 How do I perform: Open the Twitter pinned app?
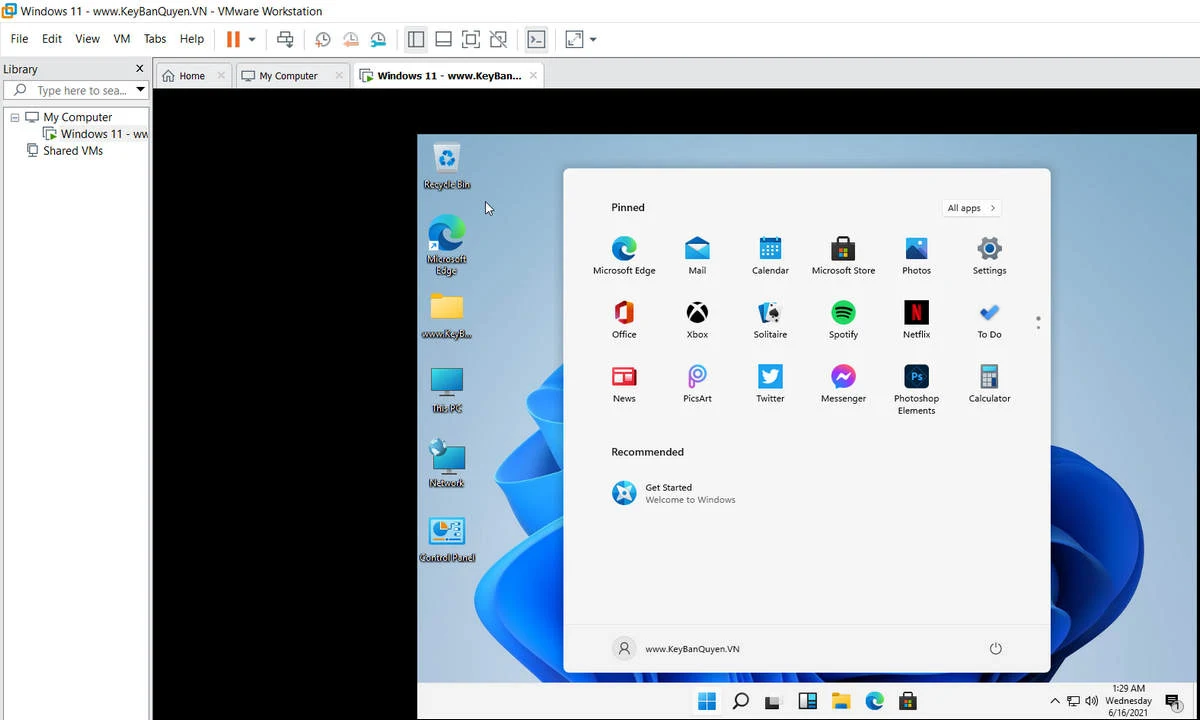770,384
